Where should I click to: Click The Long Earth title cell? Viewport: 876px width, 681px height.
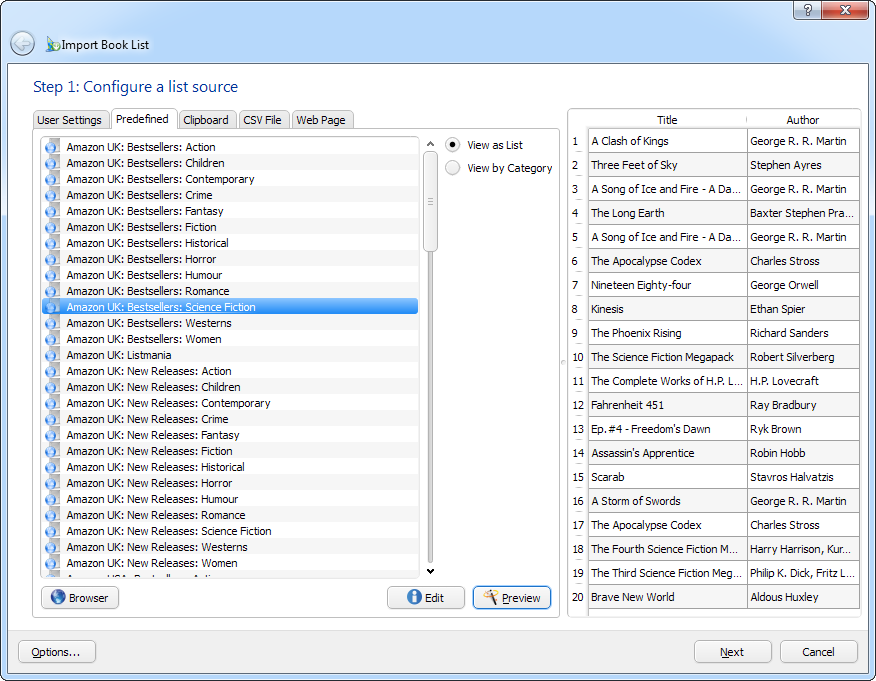668,213
